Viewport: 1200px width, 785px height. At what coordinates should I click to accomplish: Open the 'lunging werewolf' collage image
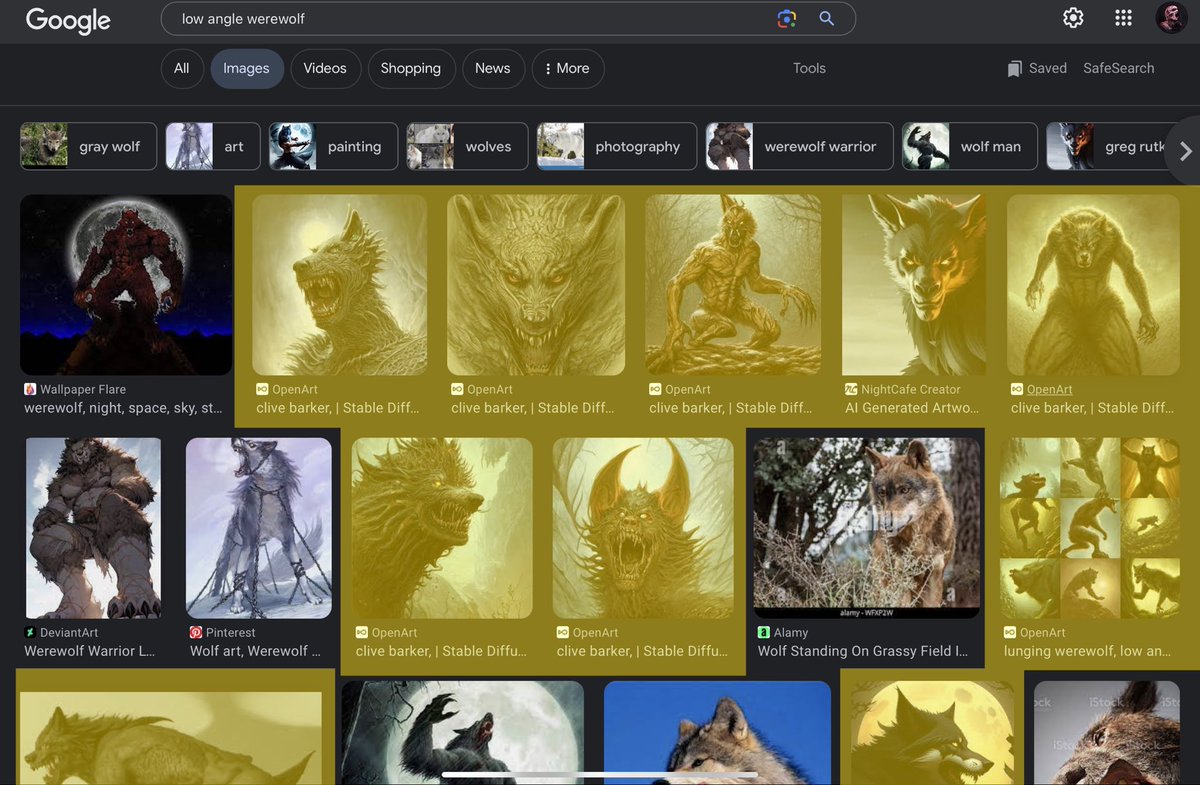point(1090,528)
